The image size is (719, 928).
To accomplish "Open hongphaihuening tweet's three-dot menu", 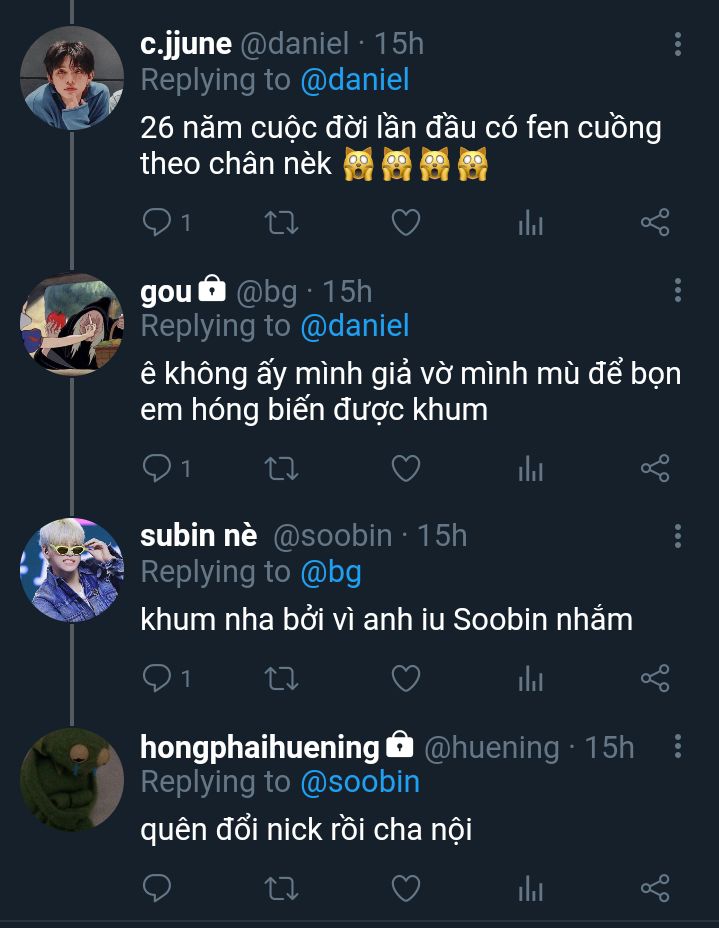I will (678, 747).
